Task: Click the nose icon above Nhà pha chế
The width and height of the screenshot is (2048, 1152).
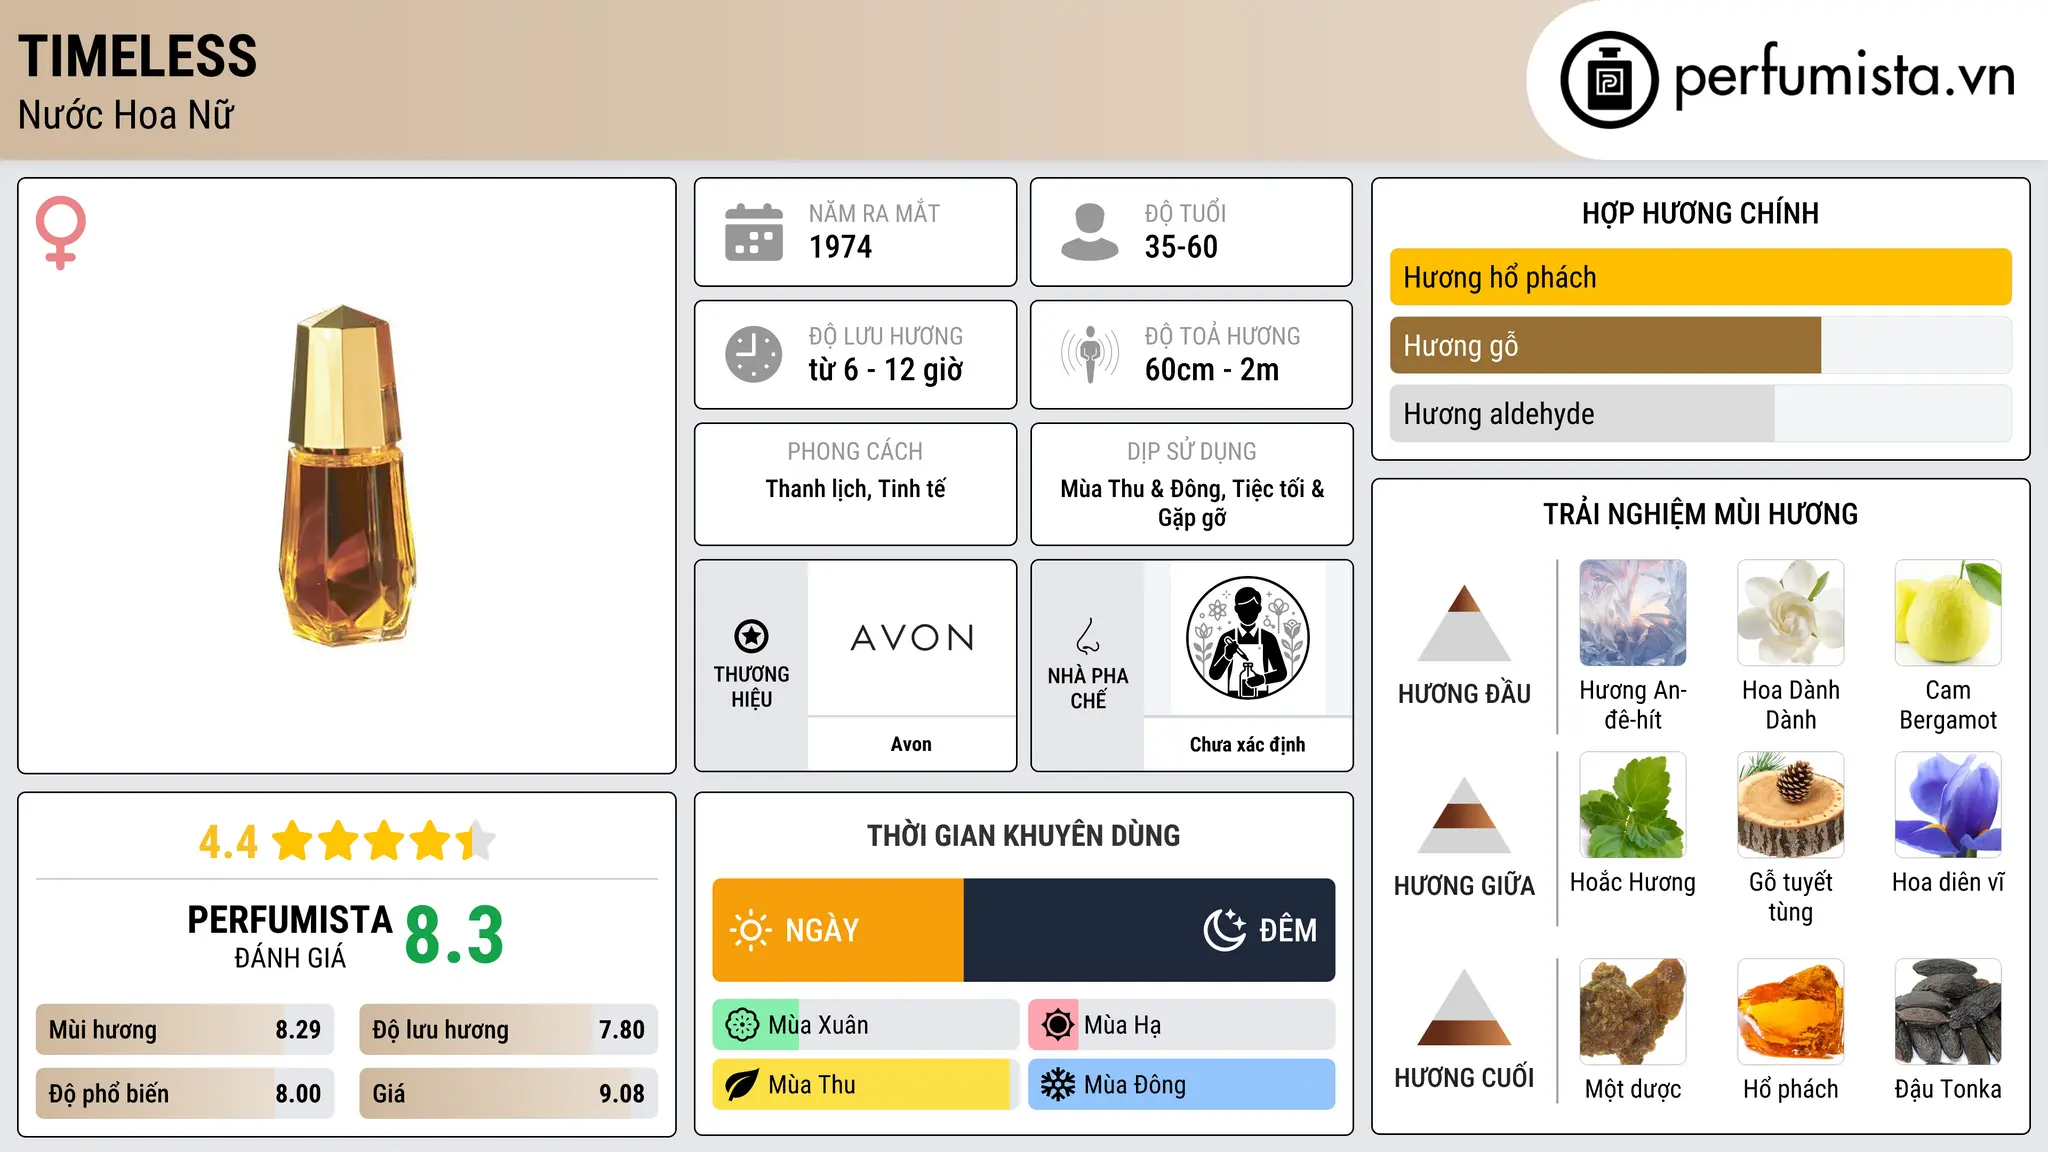Action: pyautogui.click(x=1087, y=635)
